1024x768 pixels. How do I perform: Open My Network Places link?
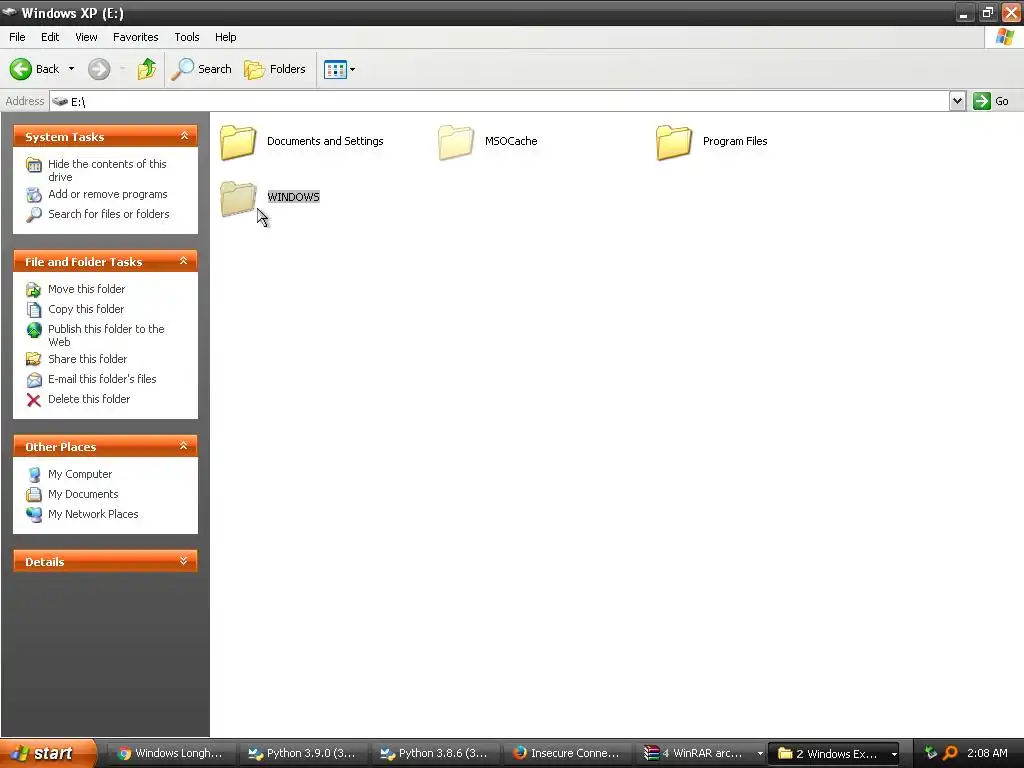point(93,514)
